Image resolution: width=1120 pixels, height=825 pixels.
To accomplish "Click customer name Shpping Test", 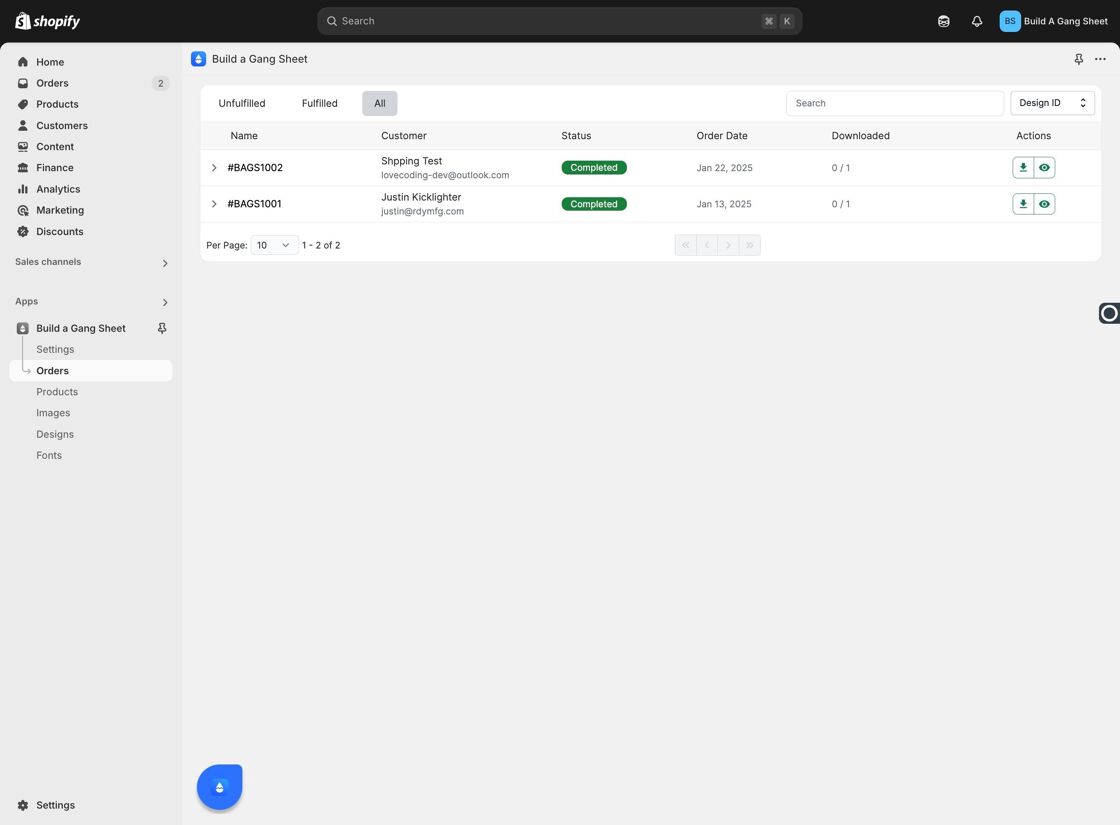I will pos(411,161).
